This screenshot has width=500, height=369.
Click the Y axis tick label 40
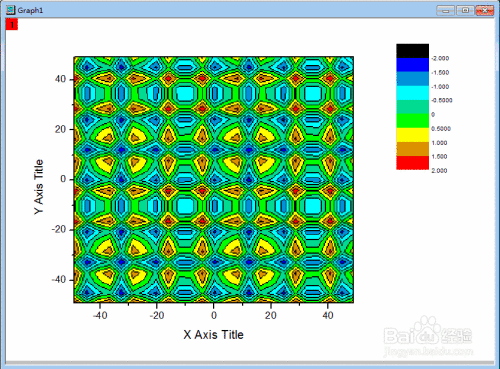click(60, 79)
